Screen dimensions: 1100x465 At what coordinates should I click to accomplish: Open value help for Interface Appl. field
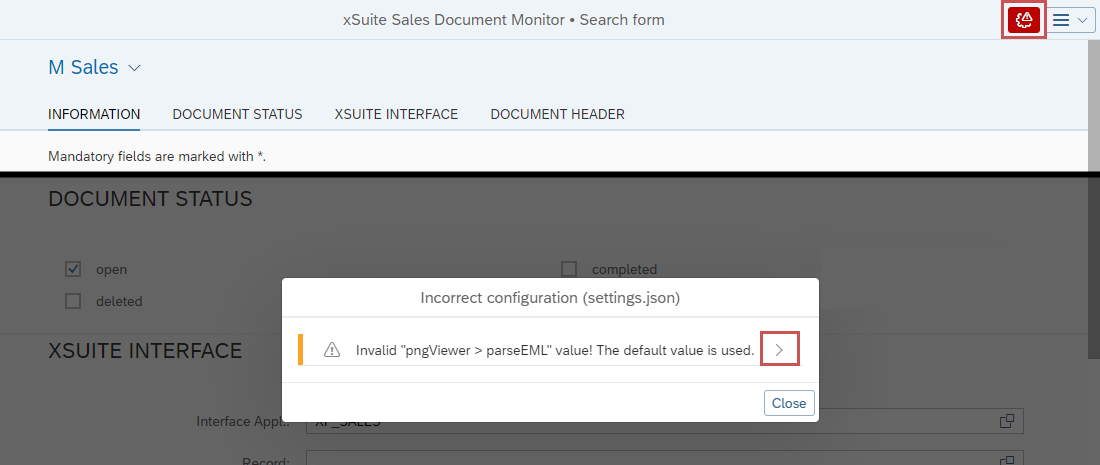tap(1007, 421)
